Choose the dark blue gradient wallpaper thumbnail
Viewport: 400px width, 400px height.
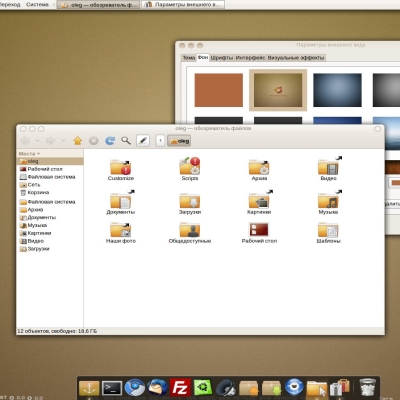coord(337,90)
